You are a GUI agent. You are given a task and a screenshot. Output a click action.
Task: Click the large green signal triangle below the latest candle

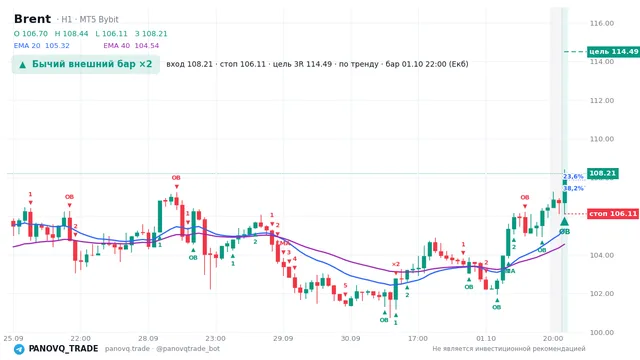tap(564, 222)
